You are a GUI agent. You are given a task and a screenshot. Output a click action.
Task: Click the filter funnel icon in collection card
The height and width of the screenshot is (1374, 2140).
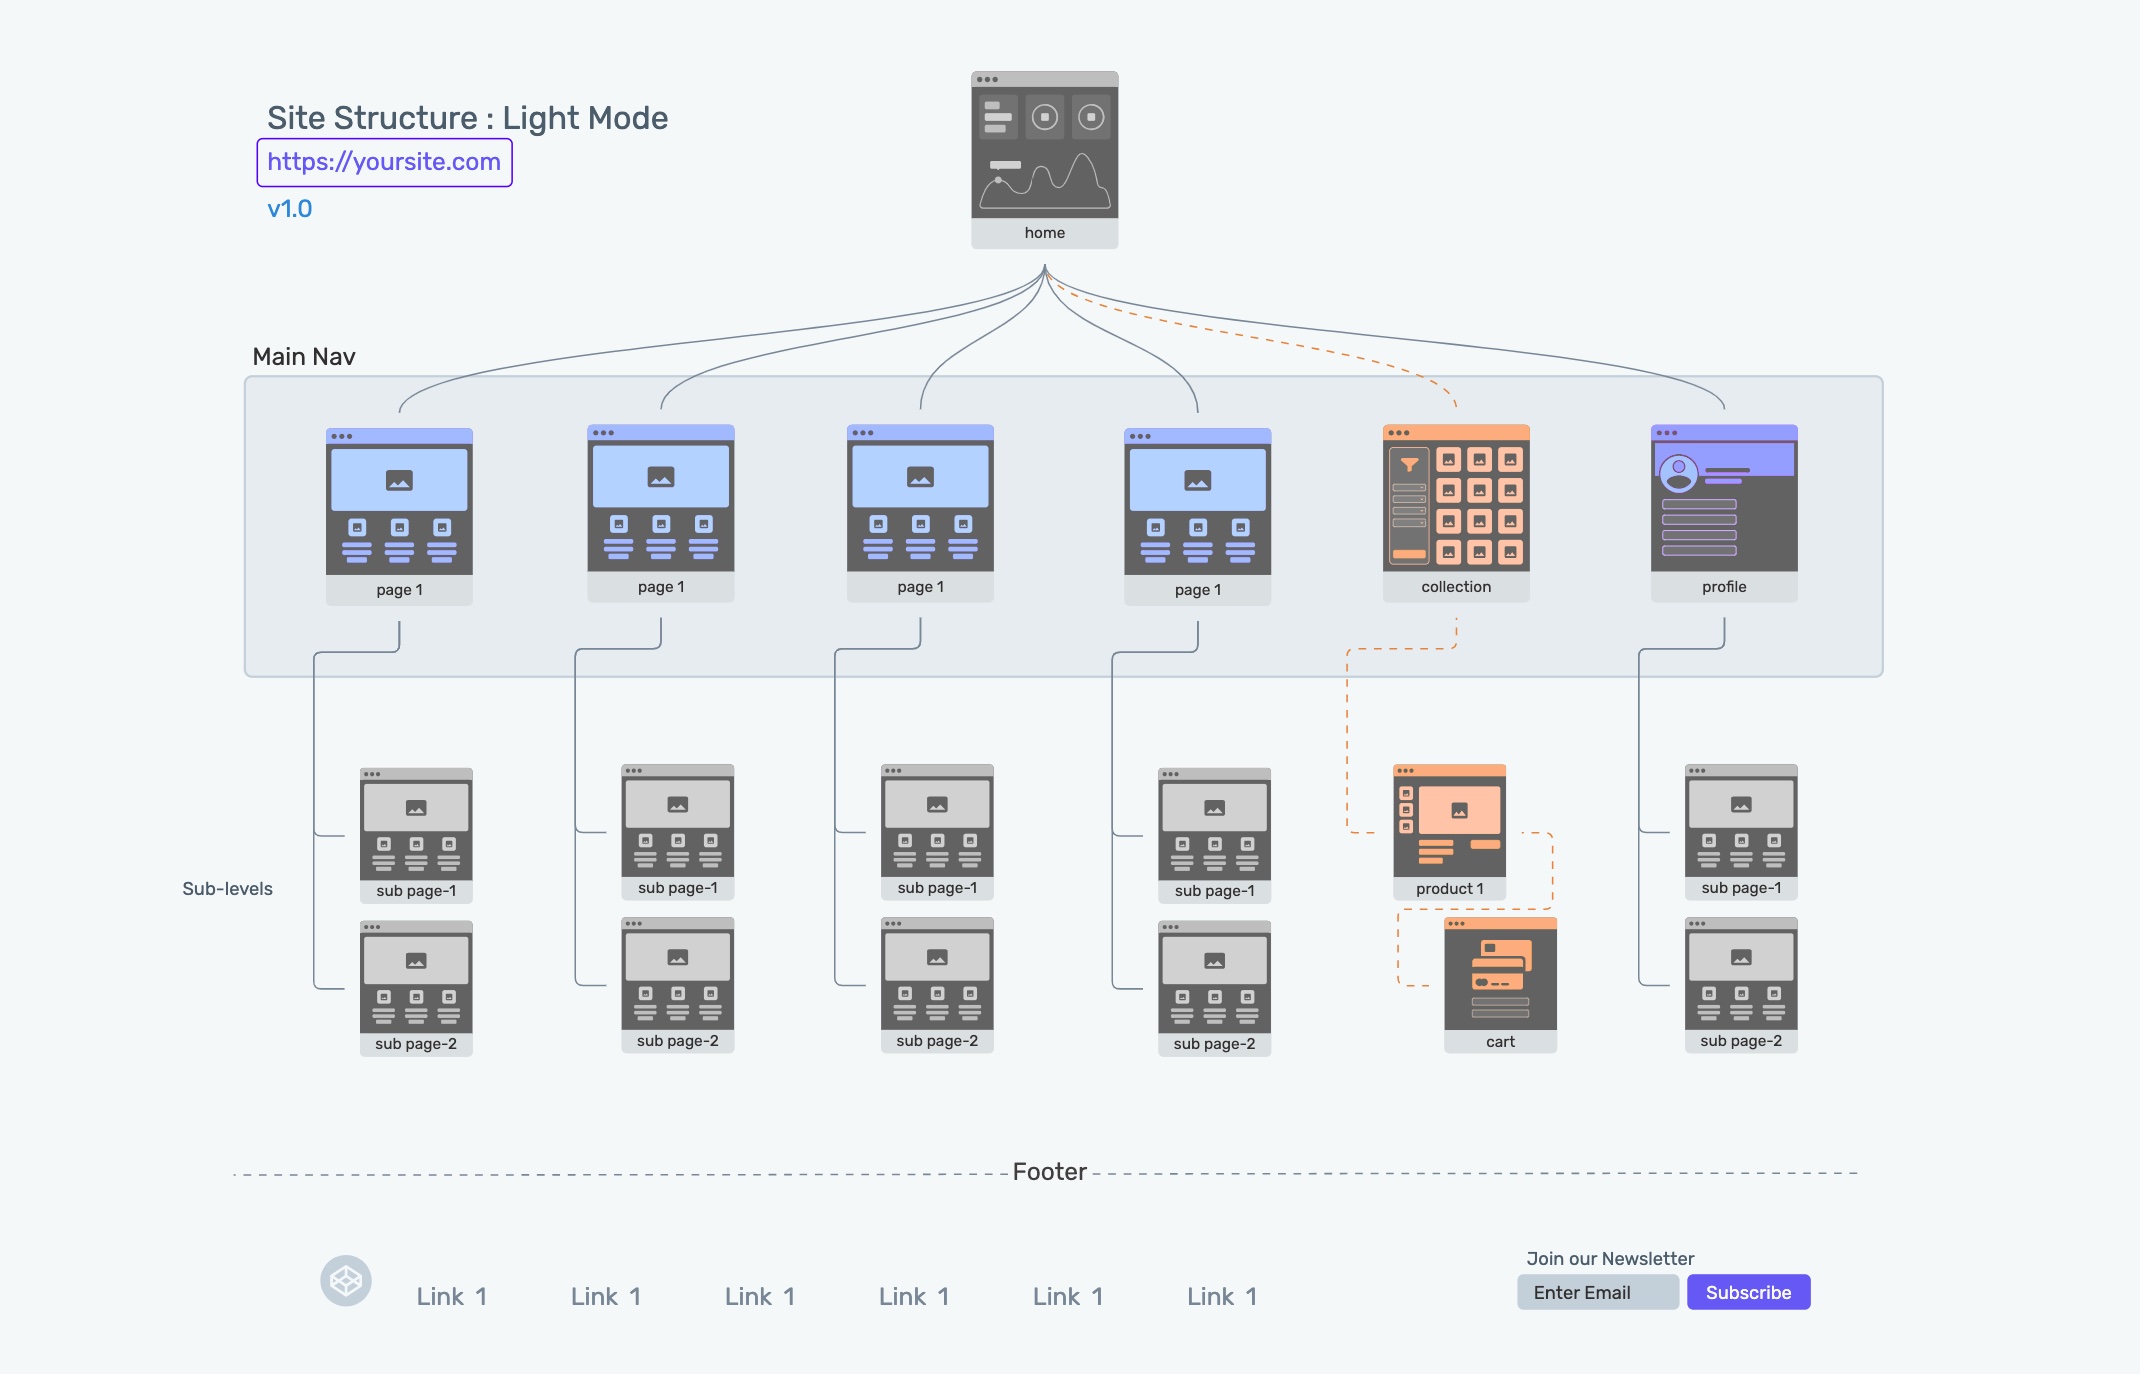1409,465
